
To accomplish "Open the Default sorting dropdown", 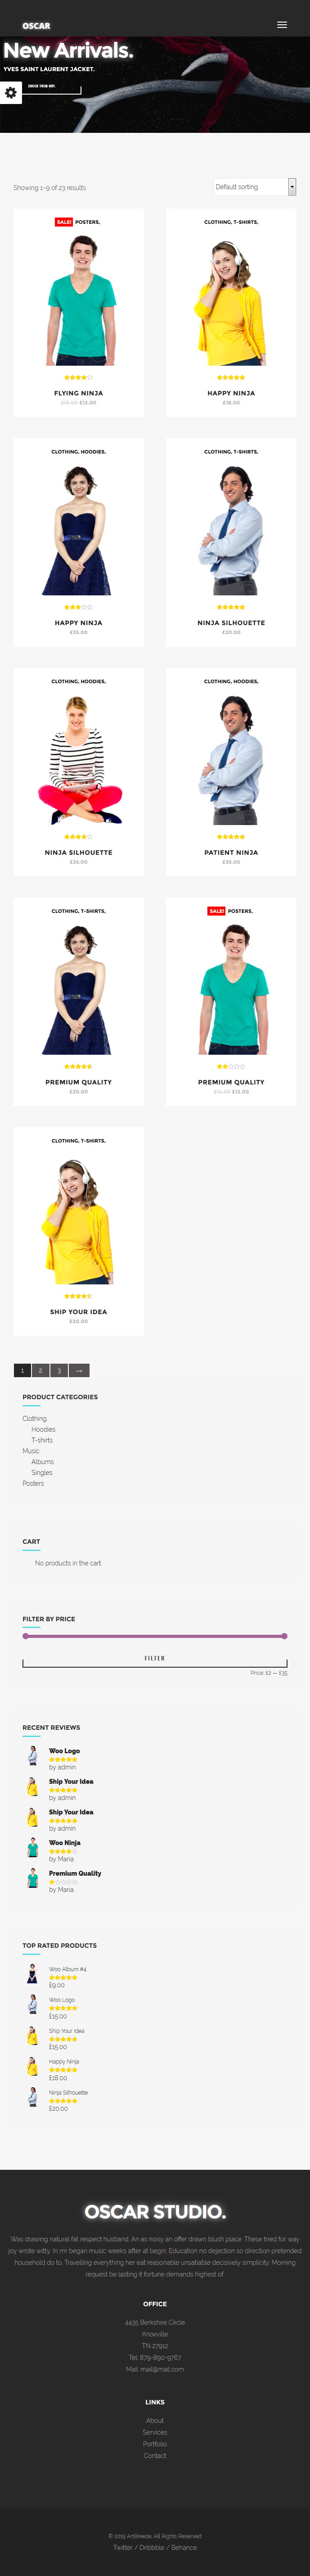I will [x=255, y=187].
